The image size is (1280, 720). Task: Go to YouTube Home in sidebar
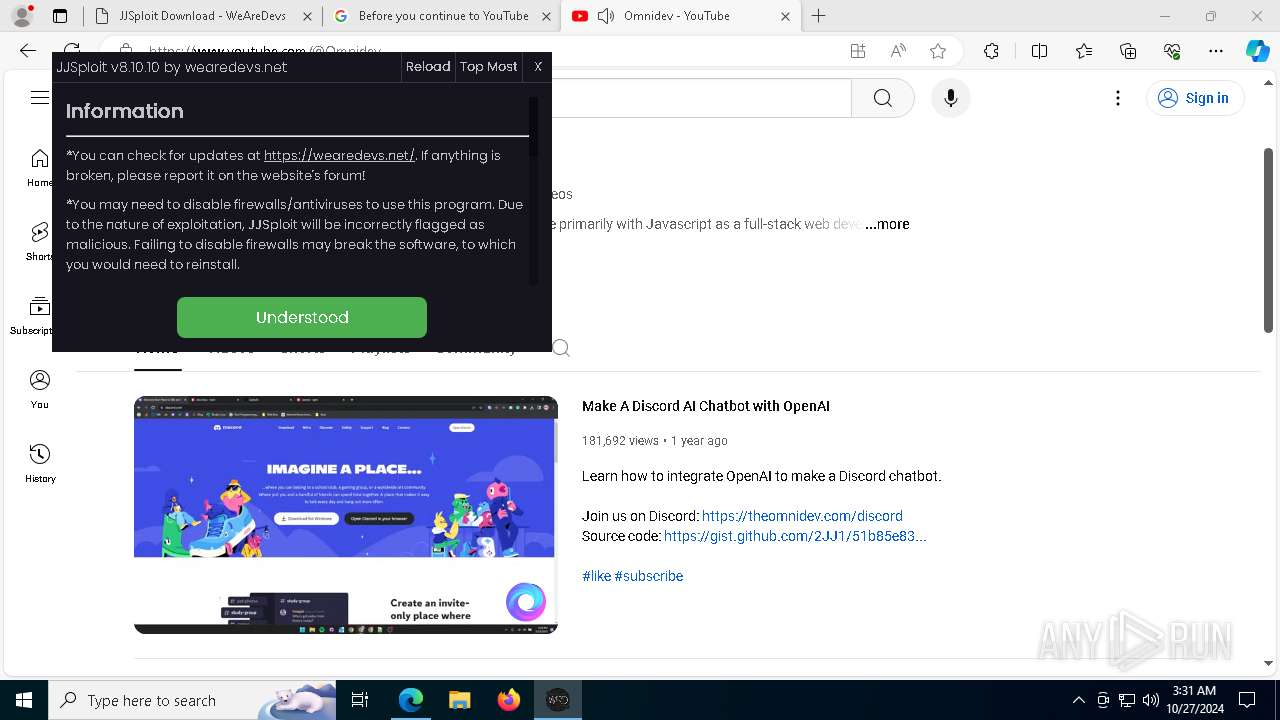(40, 168)
